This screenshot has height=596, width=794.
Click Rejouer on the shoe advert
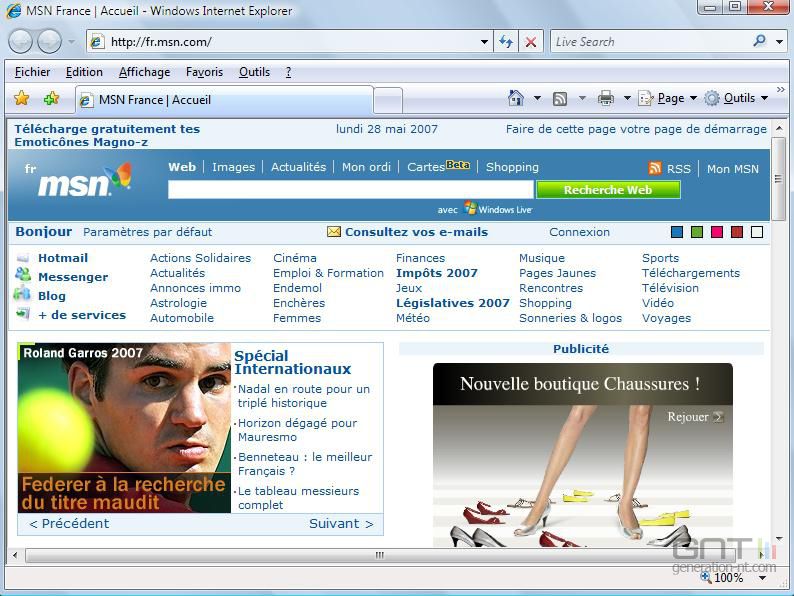(x=695, y=417)
